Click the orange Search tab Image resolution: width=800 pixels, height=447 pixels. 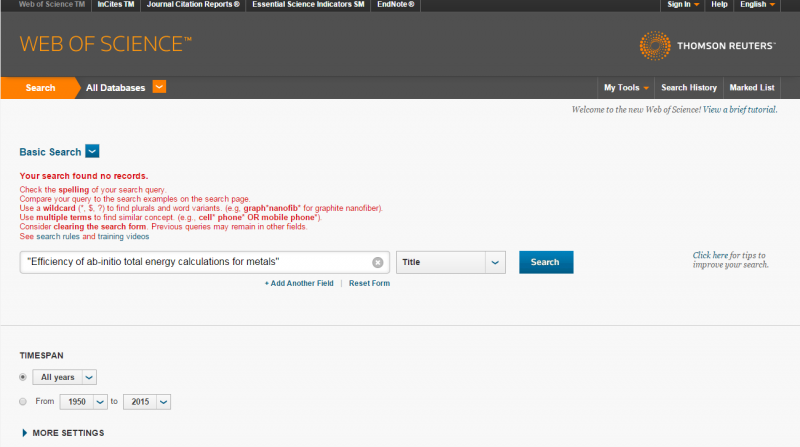pyautogui.click(x=40, y=88)
